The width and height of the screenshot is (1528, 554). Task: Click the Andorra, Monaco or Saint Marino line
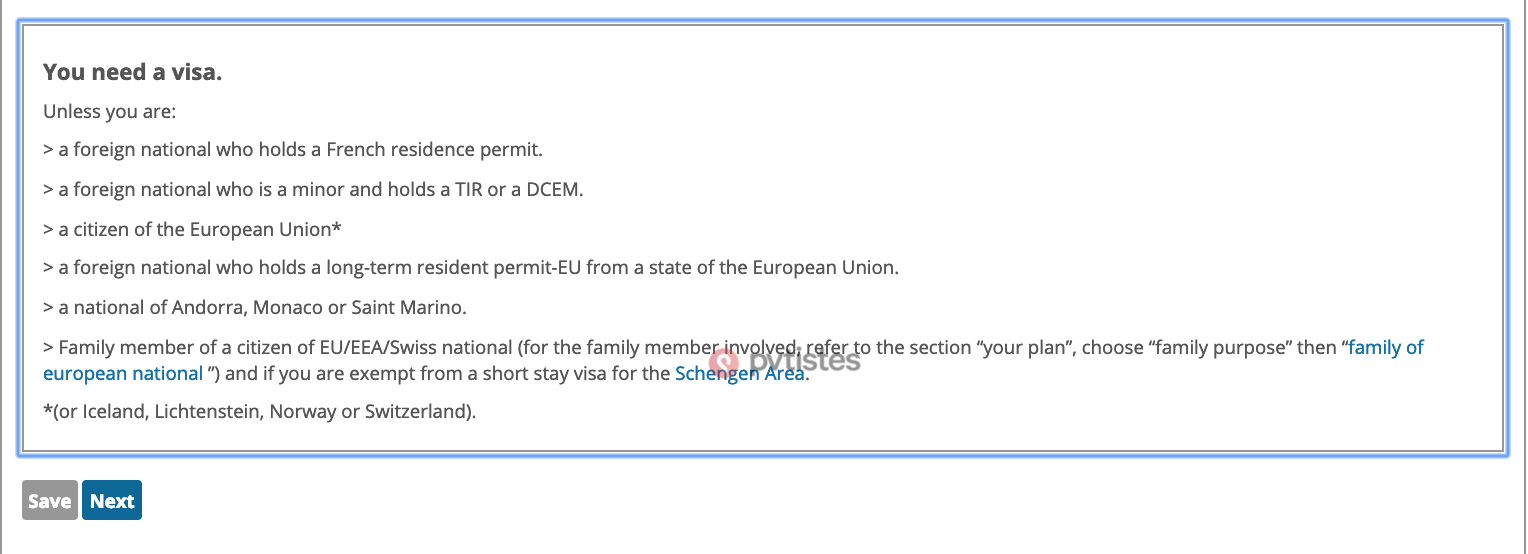[x=255, y=307]
